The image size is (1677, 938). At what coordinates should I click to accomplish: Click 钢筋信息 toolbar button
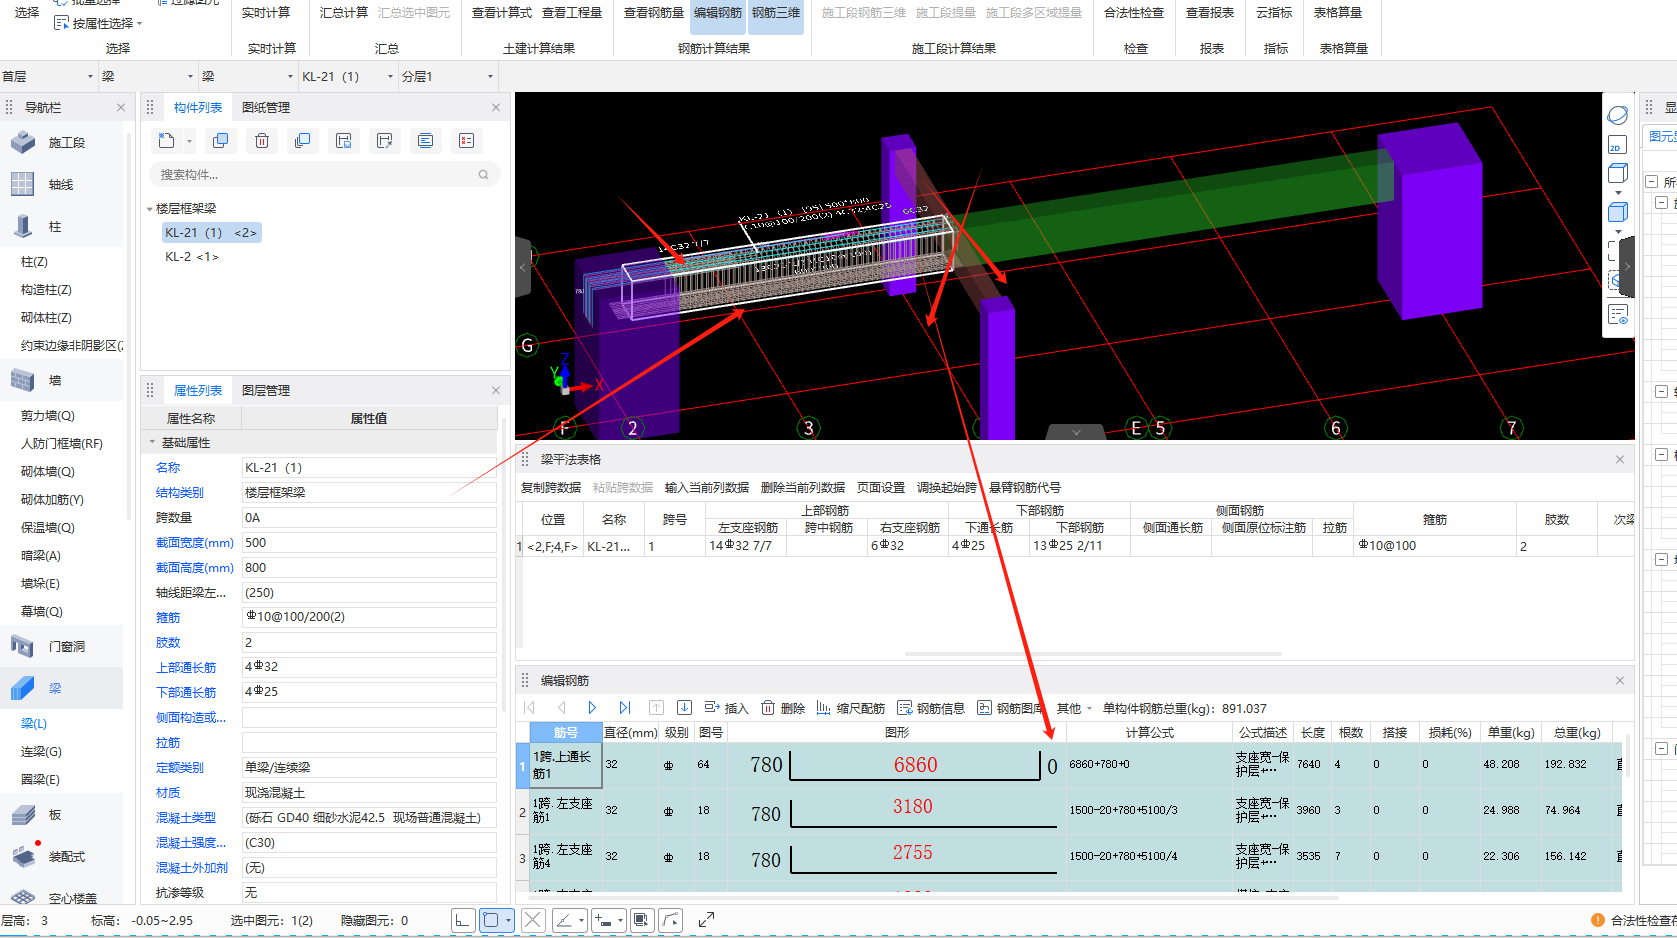click(x=931, y=708)
